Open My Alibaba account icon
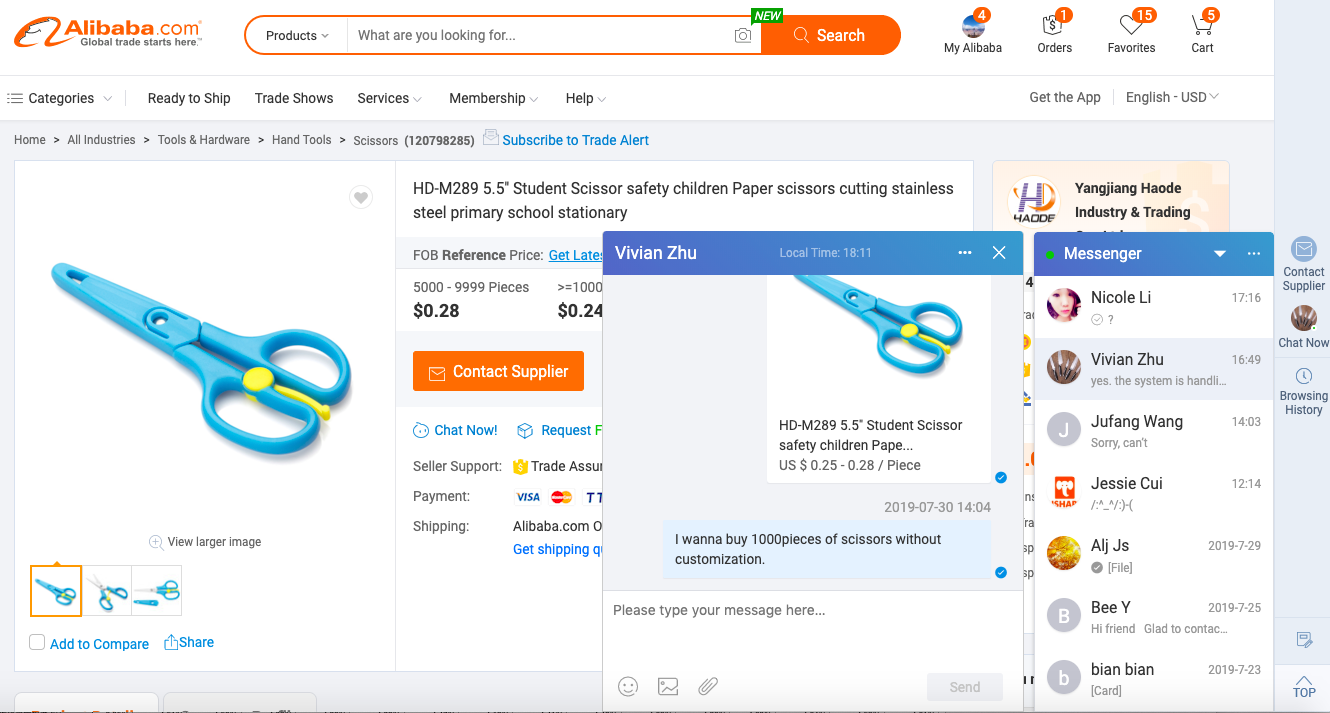The image size is (1330, 713). [x=972, y=24]
